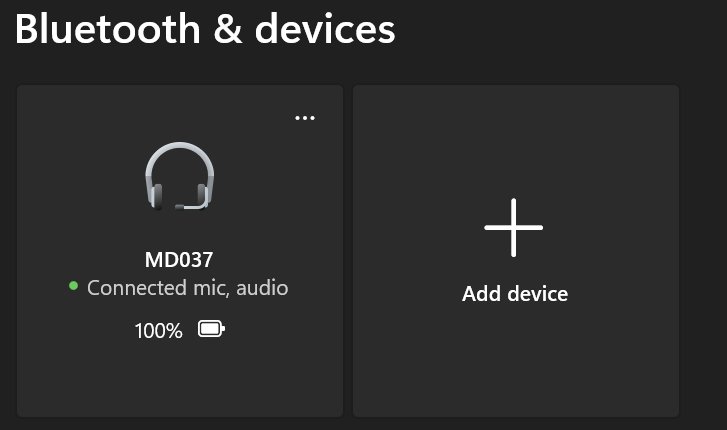Click the MD037 headset icon

point(179,176)
